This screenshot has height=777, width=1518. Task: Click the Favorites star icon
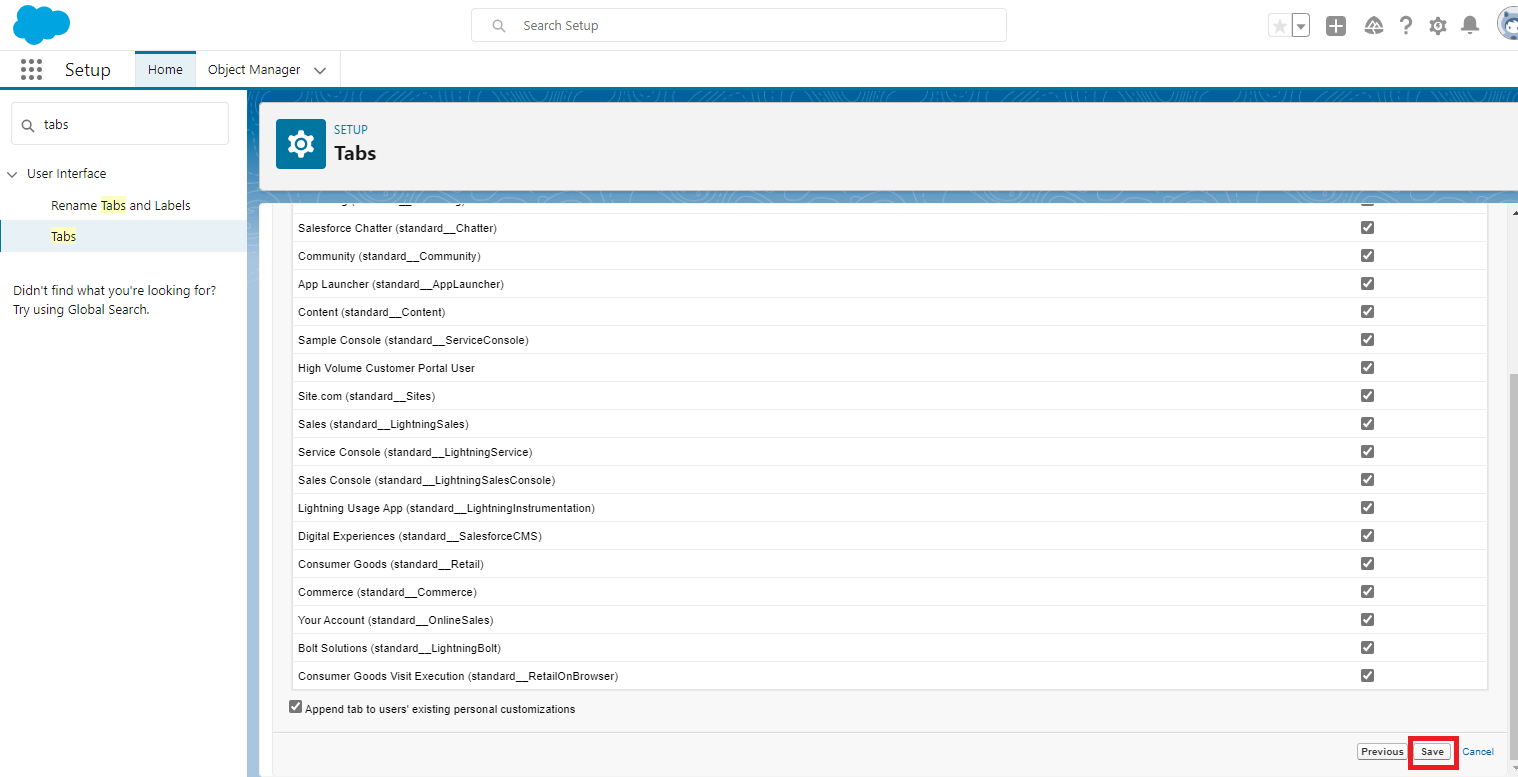tap(1279, 26)
